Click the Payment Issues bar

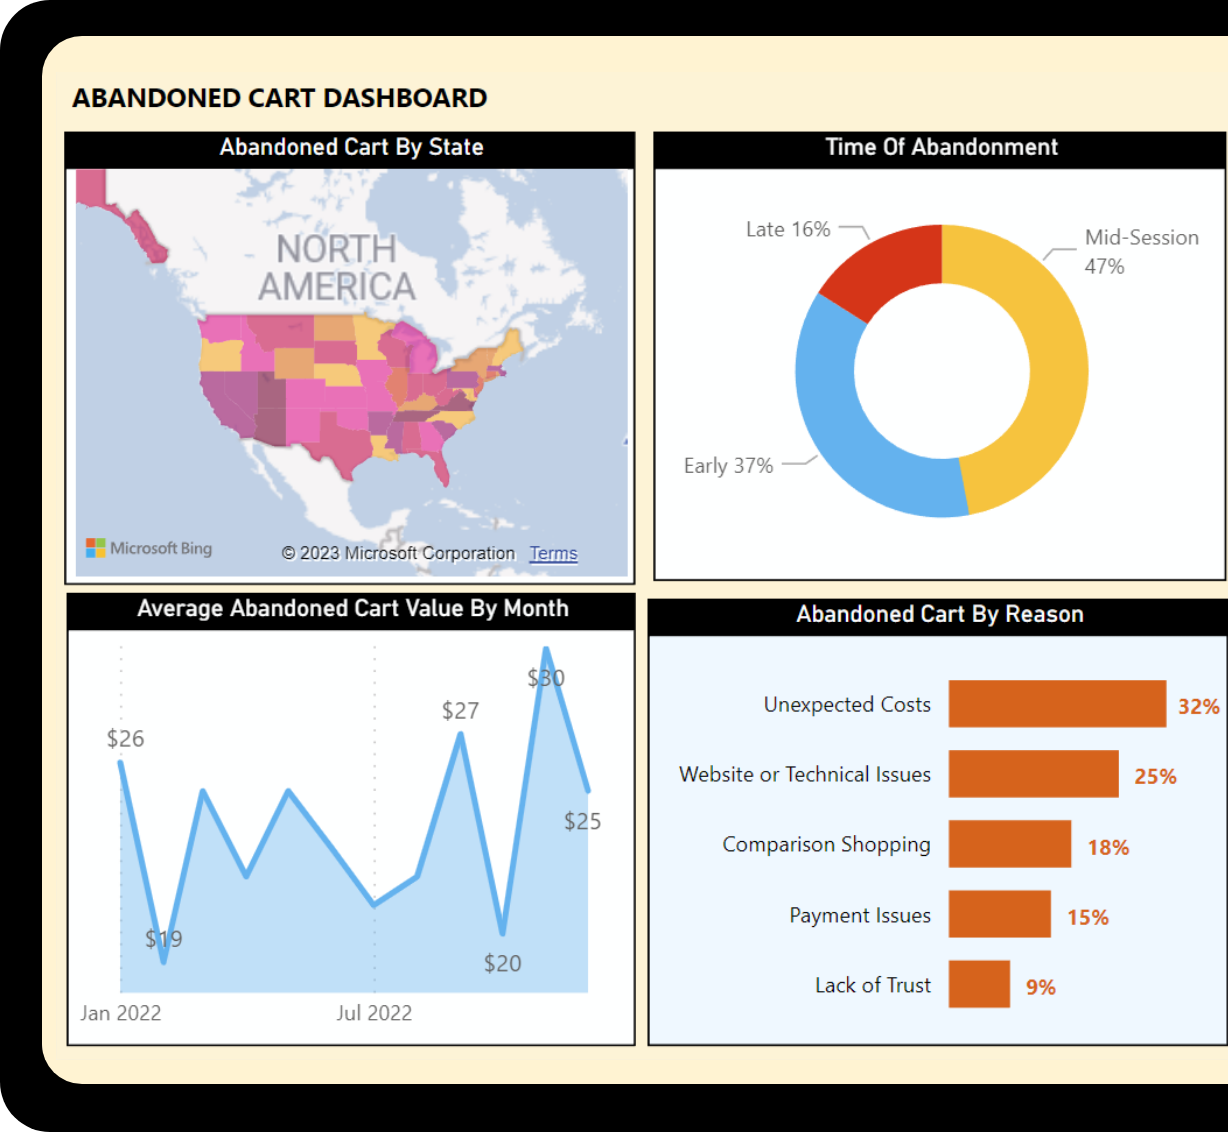(1000, 914)
